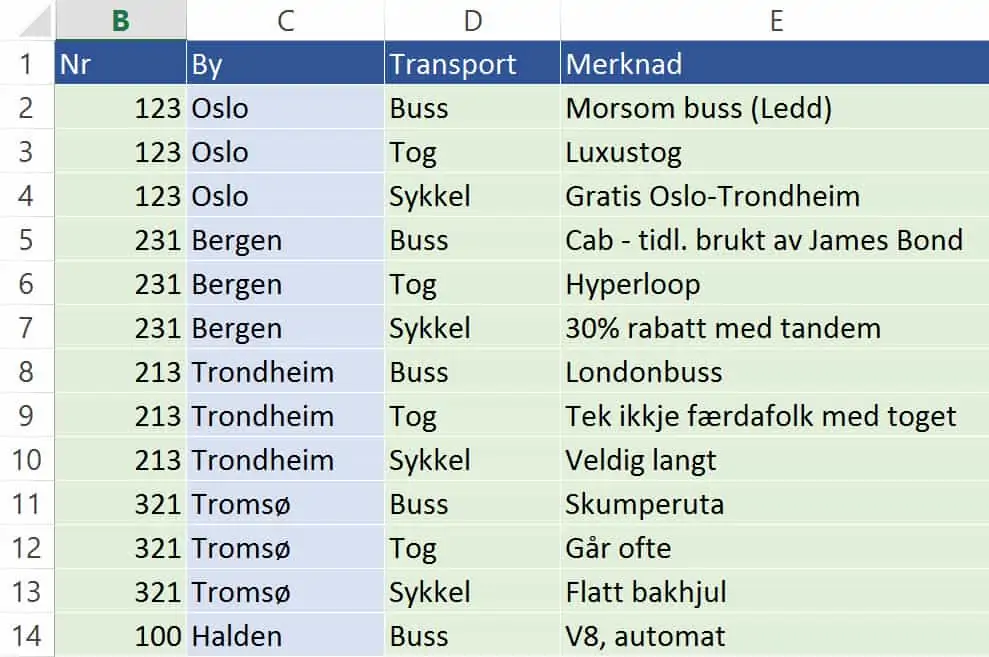Image resolution: width=989 pixels, height=657 pixels.
Task: Select column D header
Action: (472, 20)
